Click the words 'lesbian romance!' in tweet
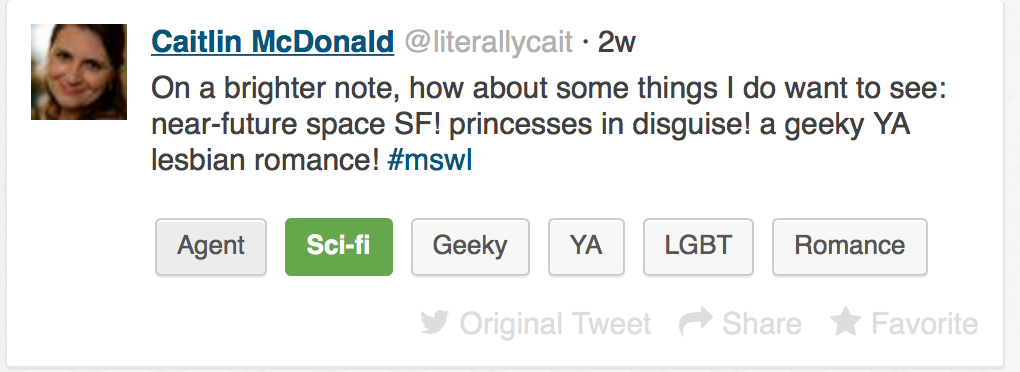 coord(265,160)
